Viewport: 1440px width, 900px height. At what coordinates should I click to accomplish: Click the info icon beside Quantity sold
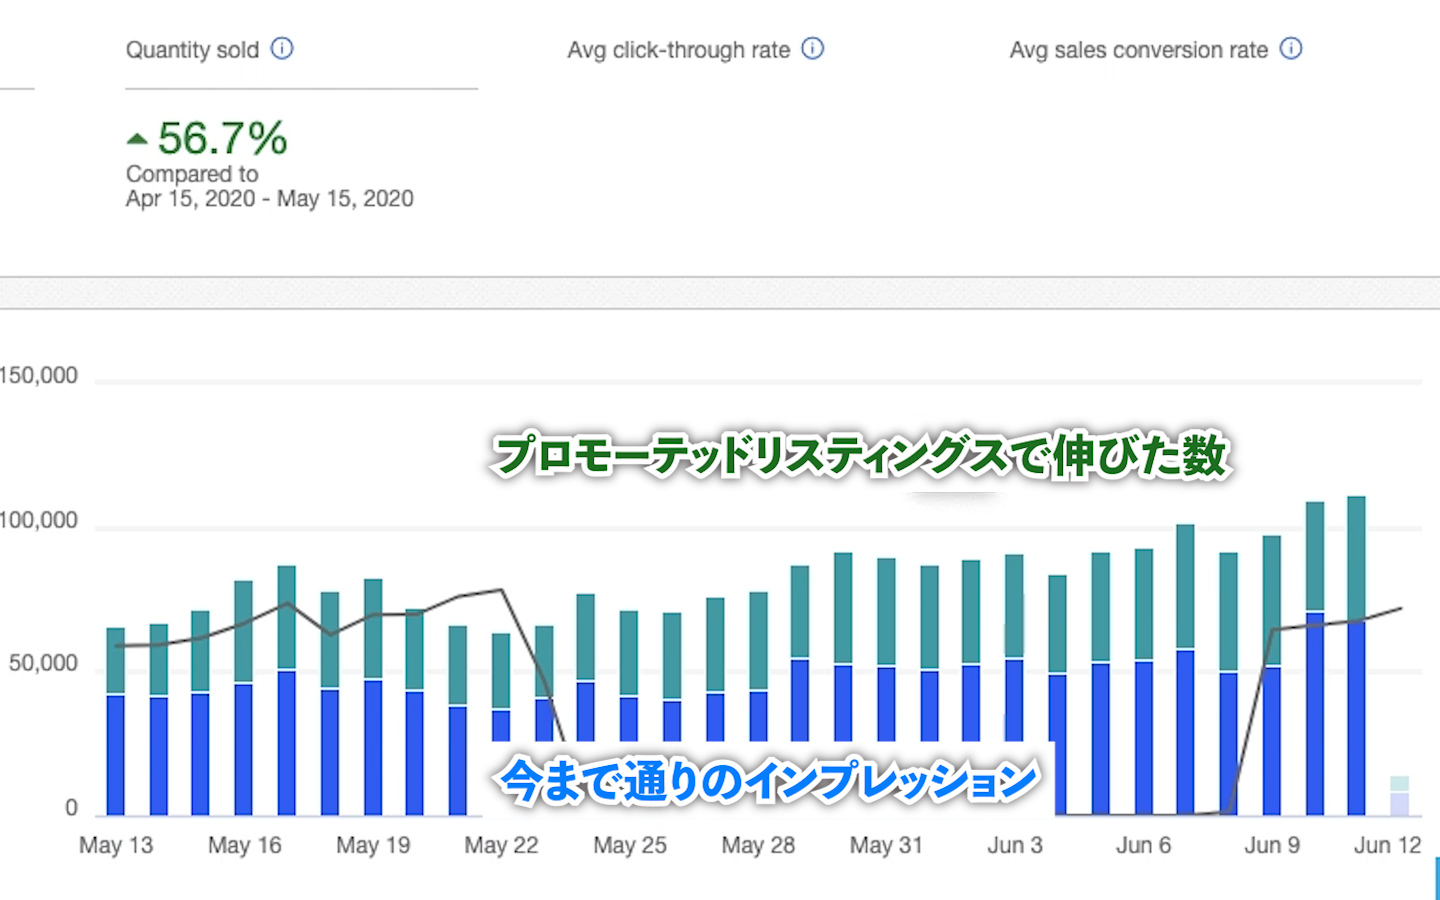pyautogui.click(x=282, y=49)
